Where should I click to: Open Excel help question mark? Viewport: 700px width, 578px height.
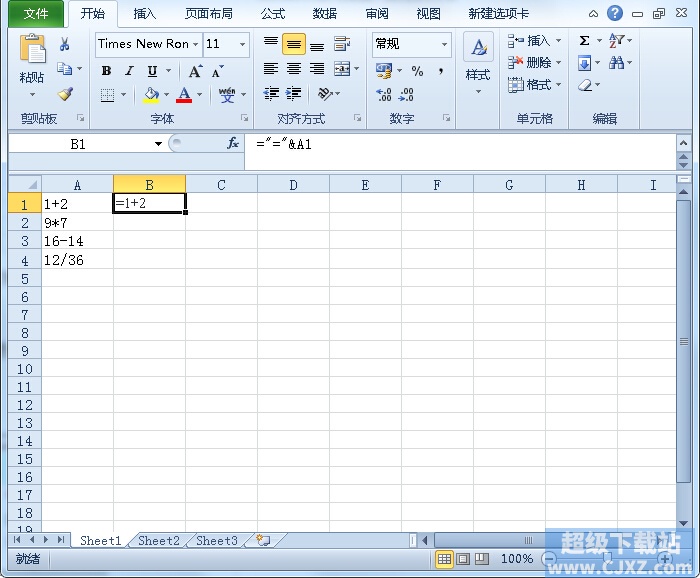point(615,13)
